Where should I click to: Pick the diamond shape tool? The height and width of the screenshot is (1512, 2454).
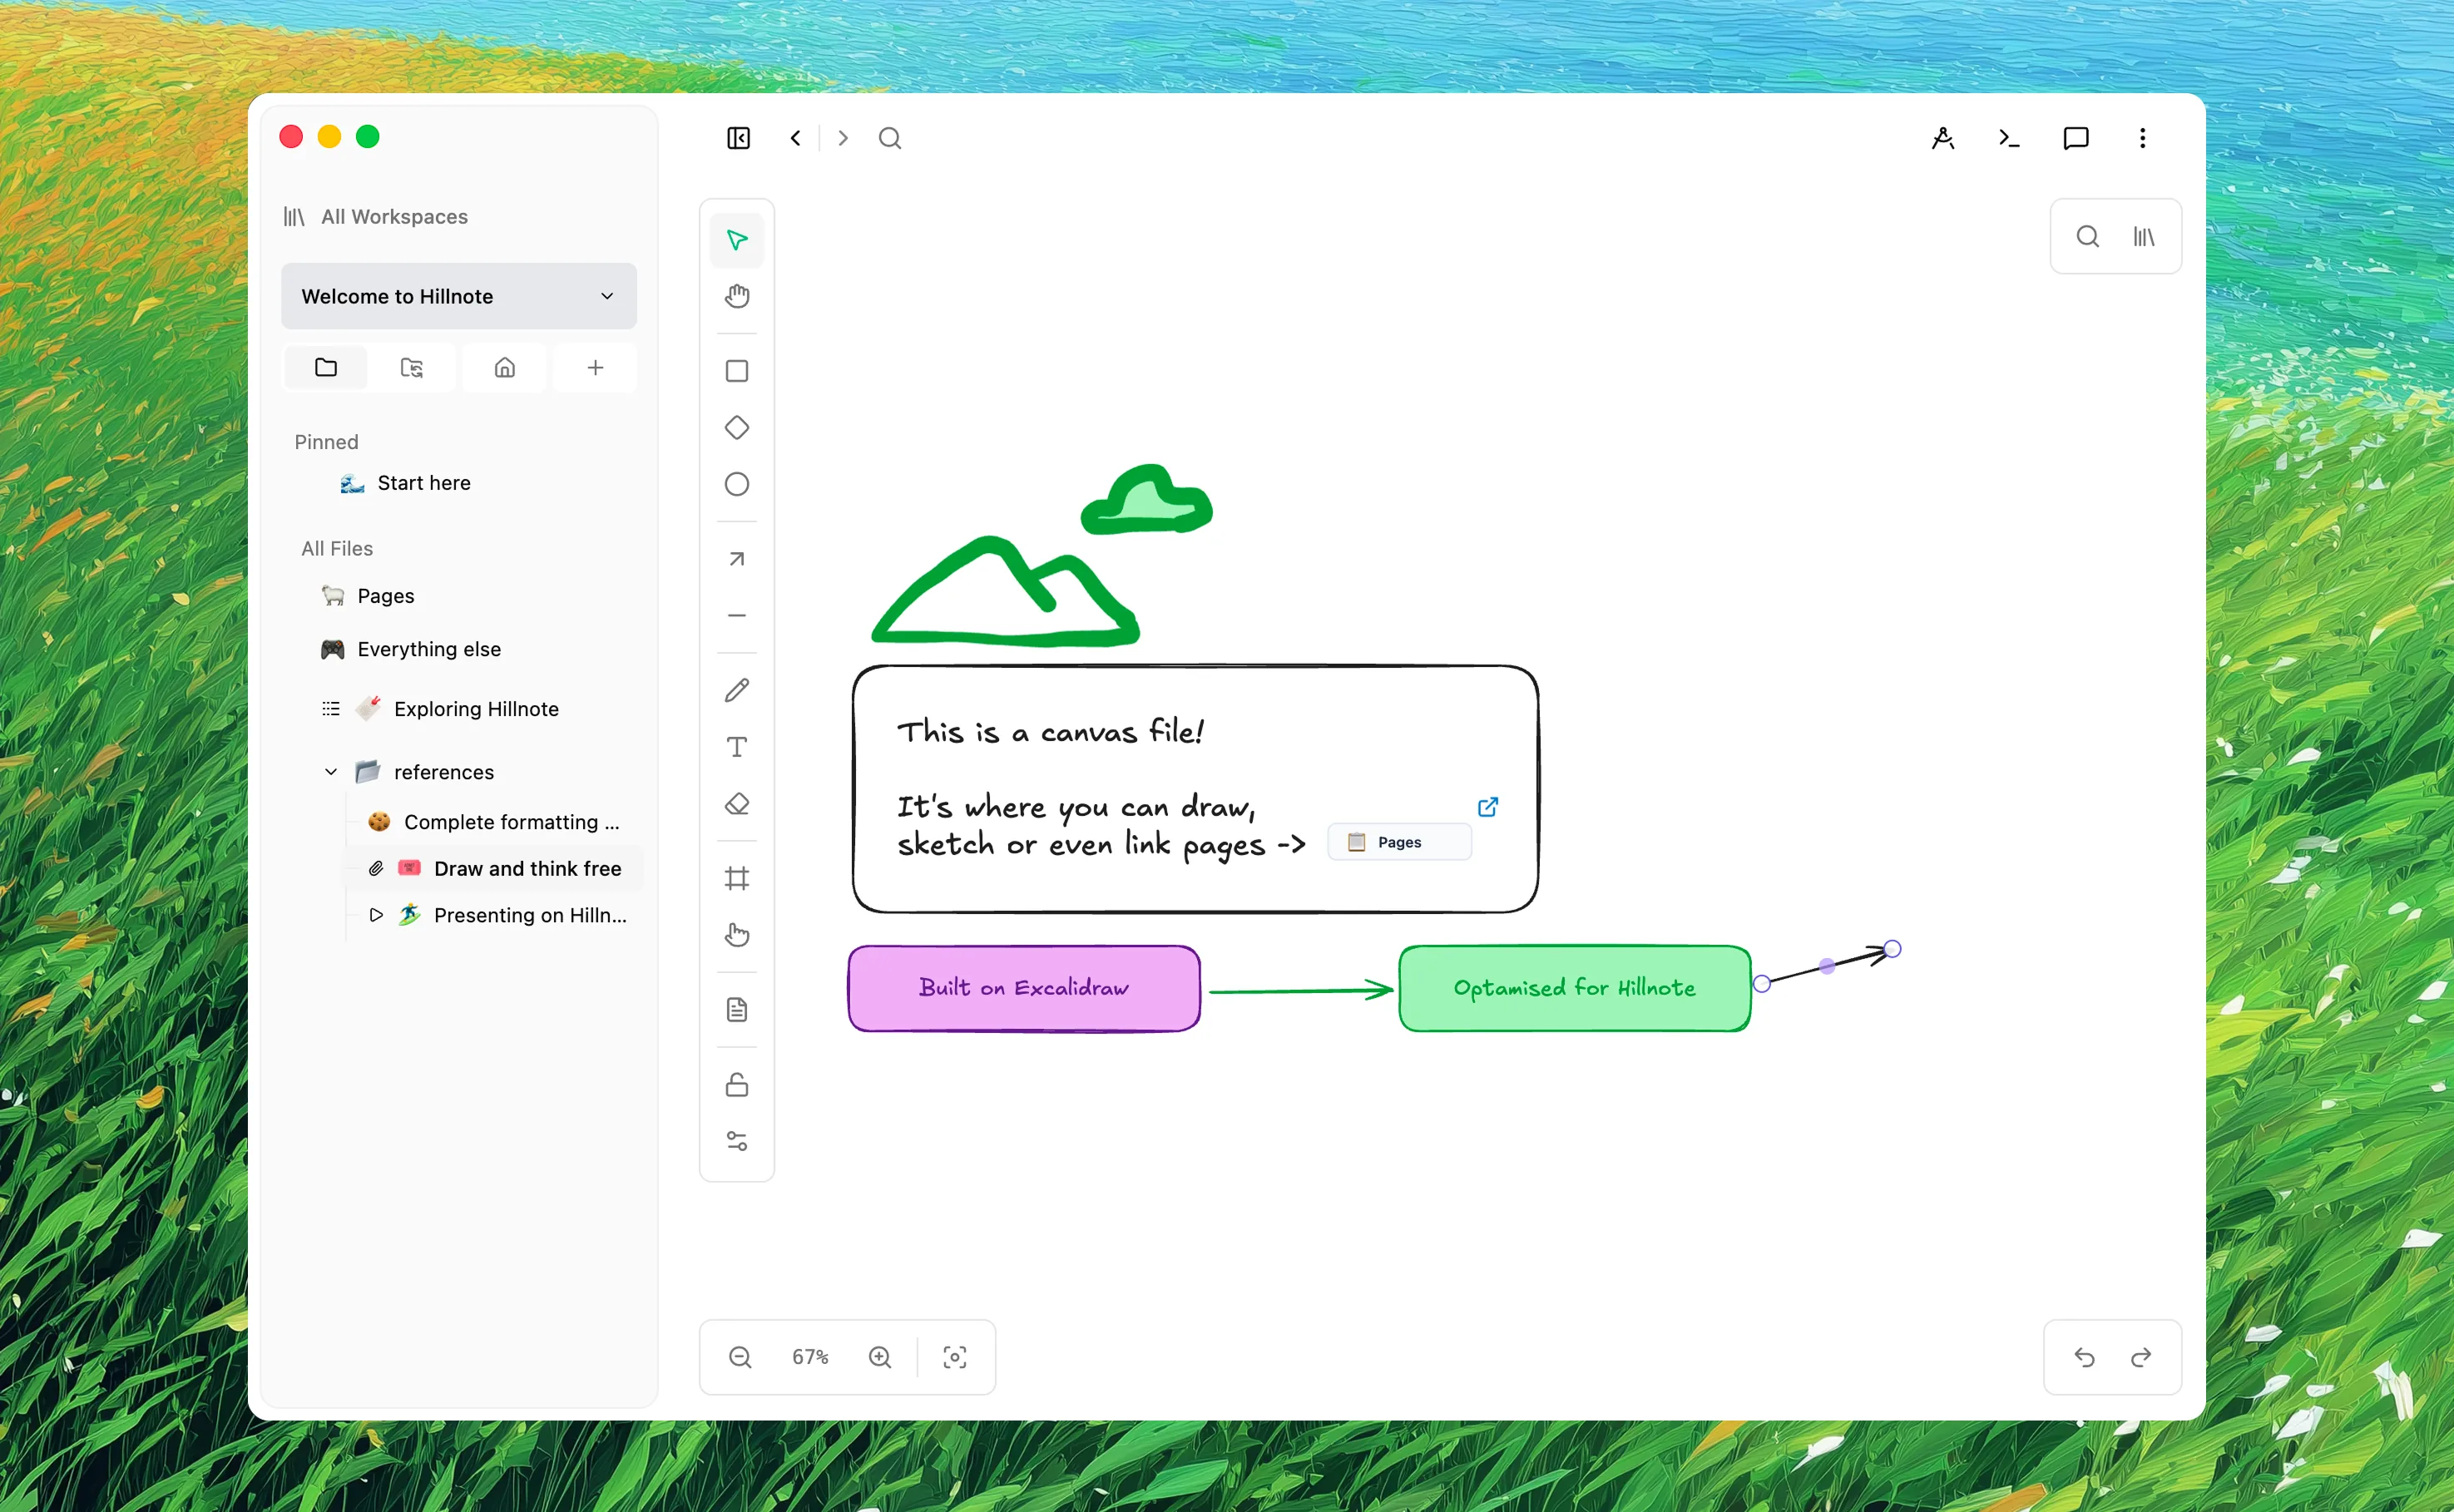[737, 428]
